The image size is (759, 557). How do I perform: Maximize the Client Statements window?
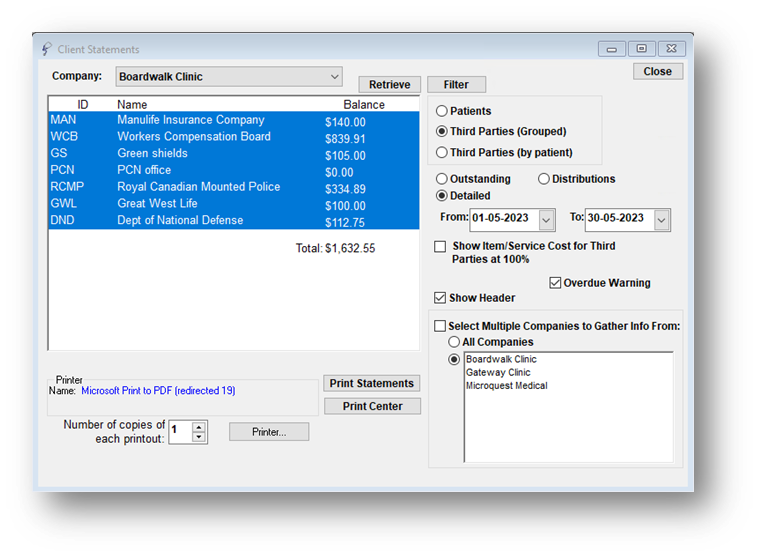point(641,48)
